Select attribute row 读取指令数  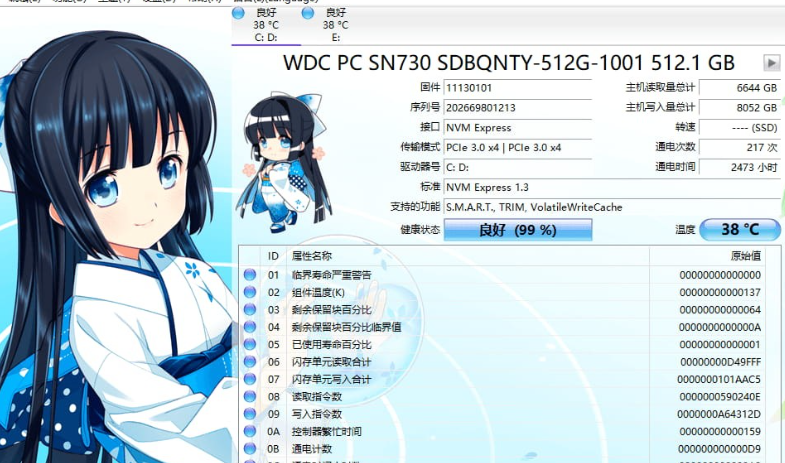pyautogui.click(x=502, y=396)
